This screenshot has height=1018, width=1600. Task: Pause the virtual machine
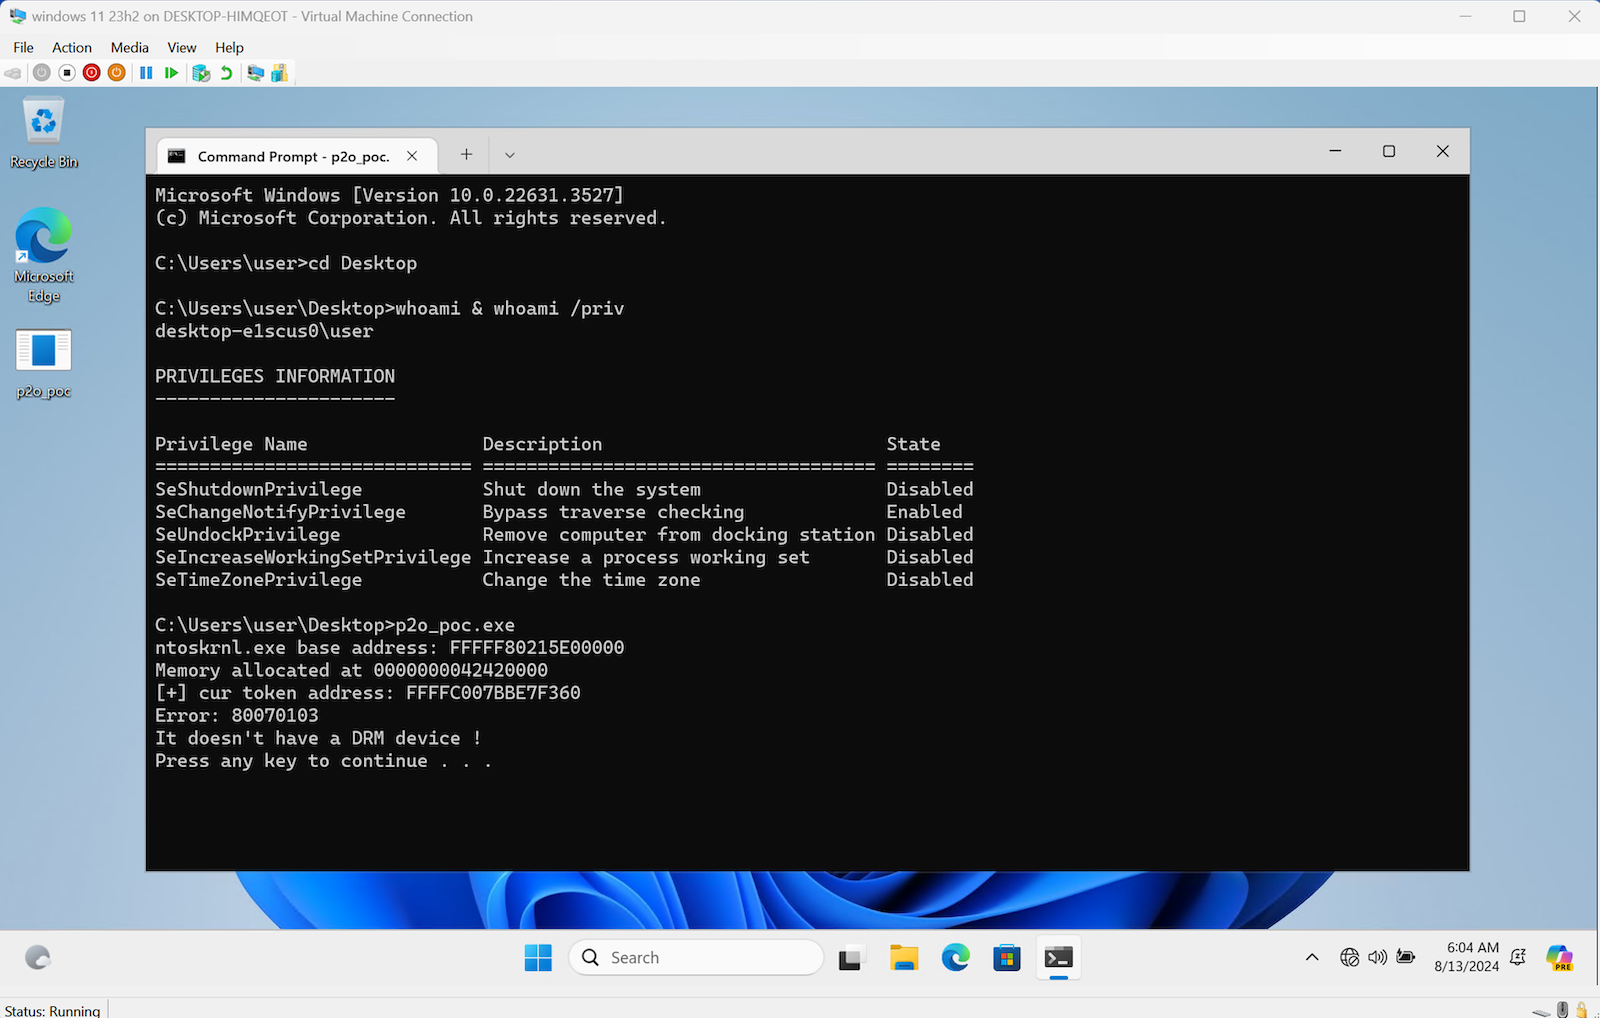pos(146,73)
